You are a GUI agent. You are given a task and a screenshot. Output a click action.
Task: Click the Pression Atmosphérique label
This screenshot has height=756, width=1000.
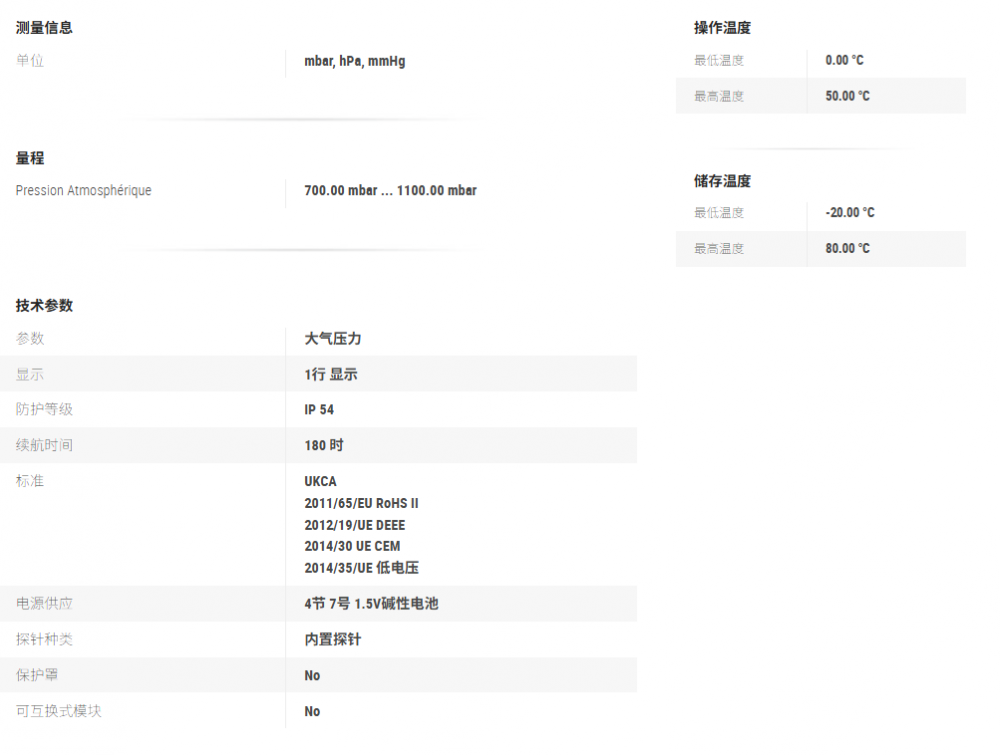83,190
